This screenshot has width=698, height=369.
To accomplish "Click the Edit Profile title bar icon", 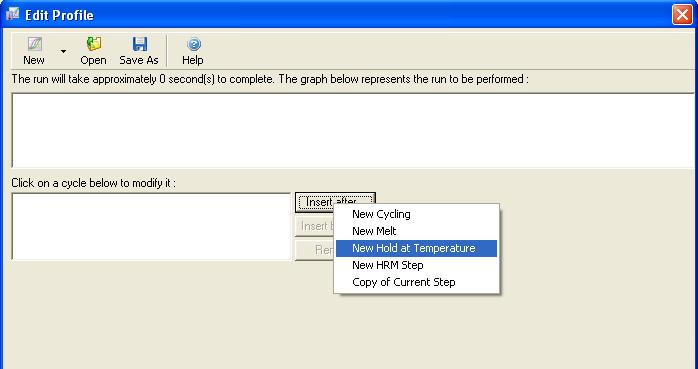I will 12,15.
